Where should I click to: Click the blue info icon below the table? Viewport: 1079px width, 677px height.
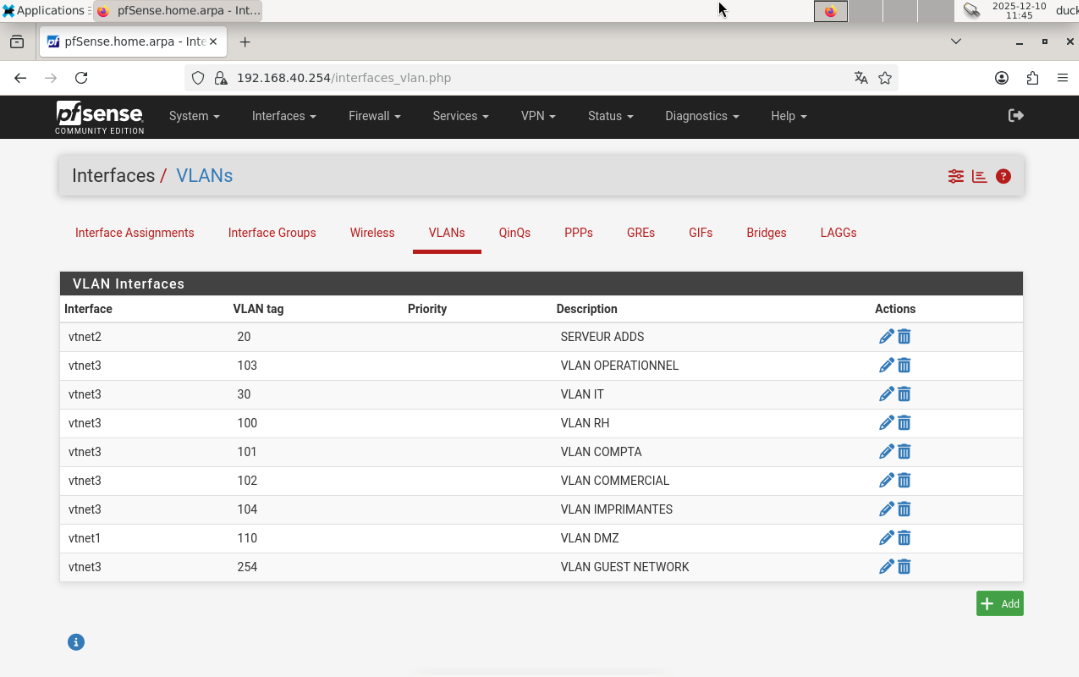76,641
